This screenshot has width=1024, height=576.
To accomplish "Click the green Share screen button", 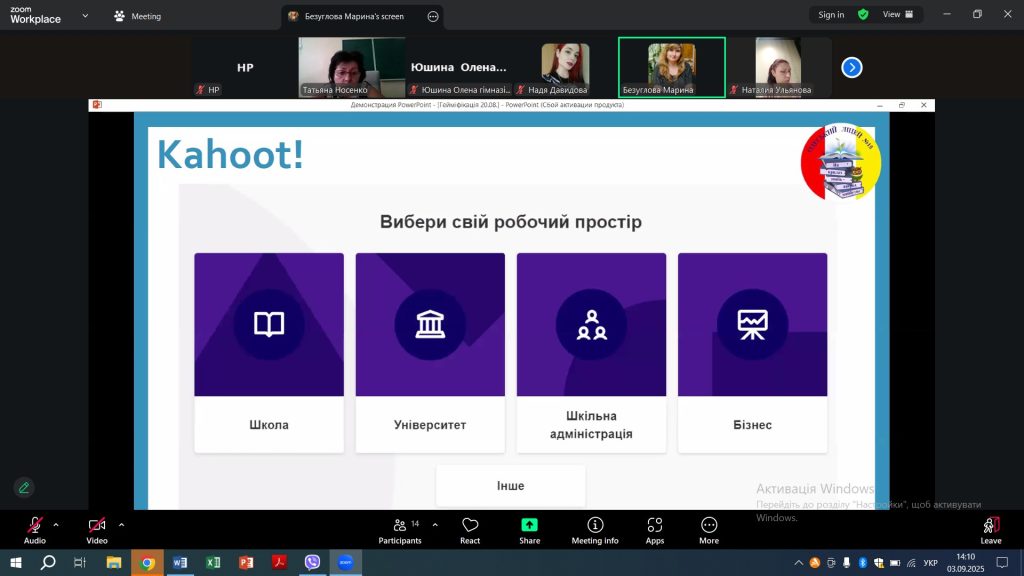I will [x=530, y=530].
